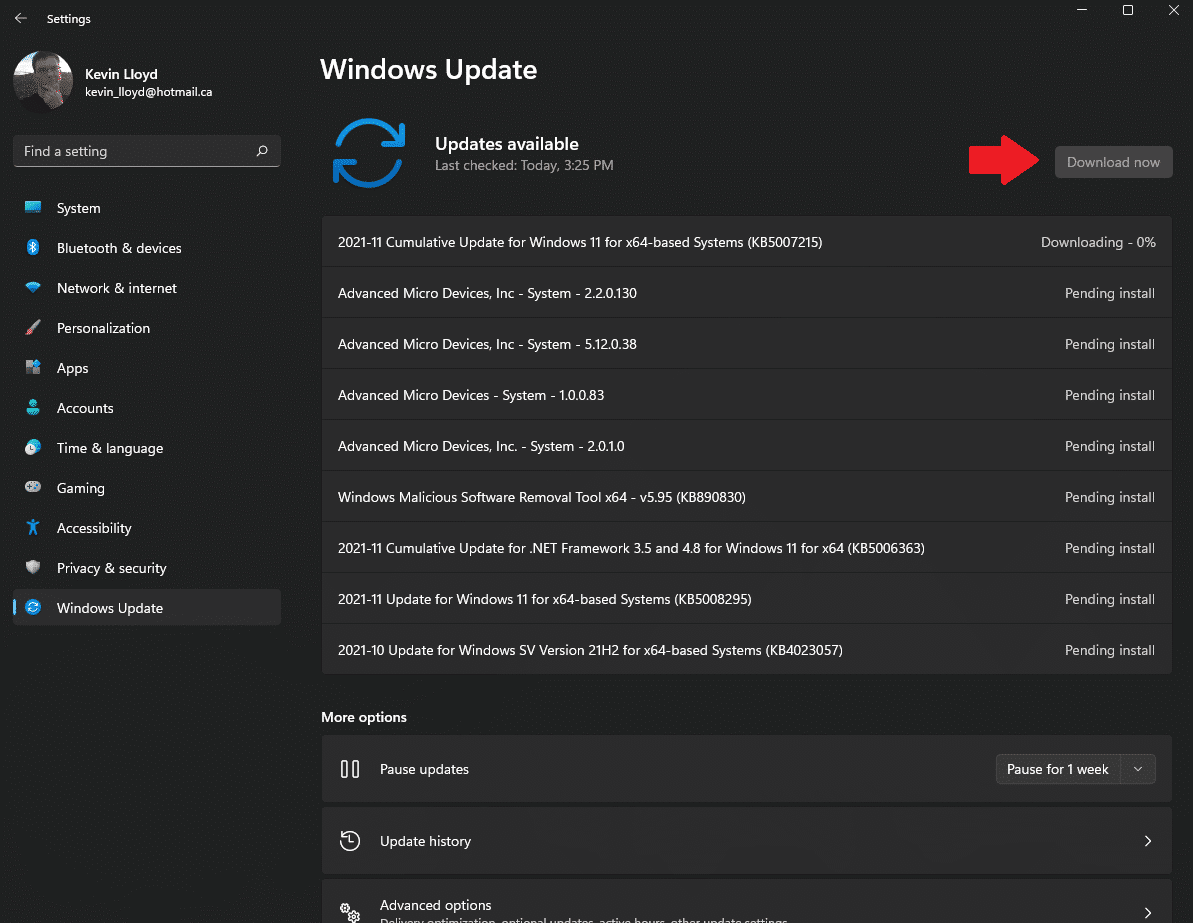Click the search magnifier icon
The height and width of the screenshot is (923, 1193).
262,151
